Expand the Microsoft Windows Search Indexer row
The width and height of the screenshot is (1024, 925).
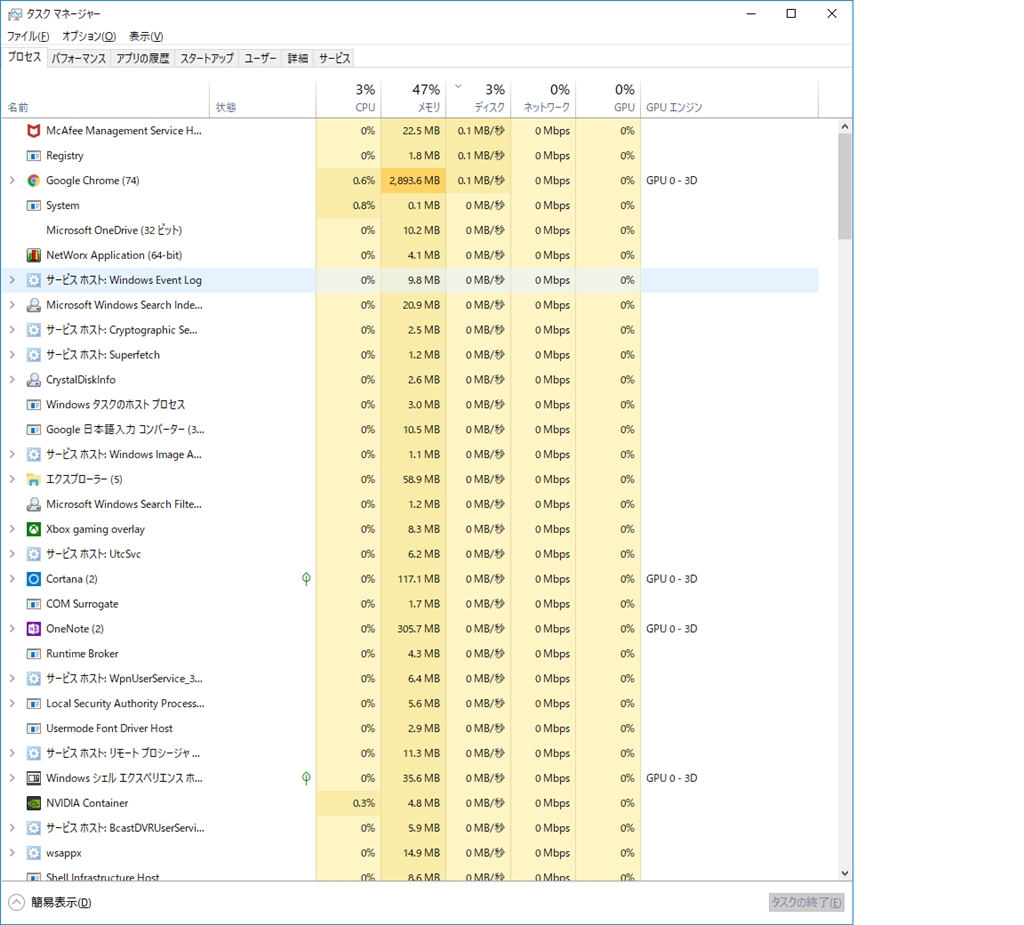point(12,305)
